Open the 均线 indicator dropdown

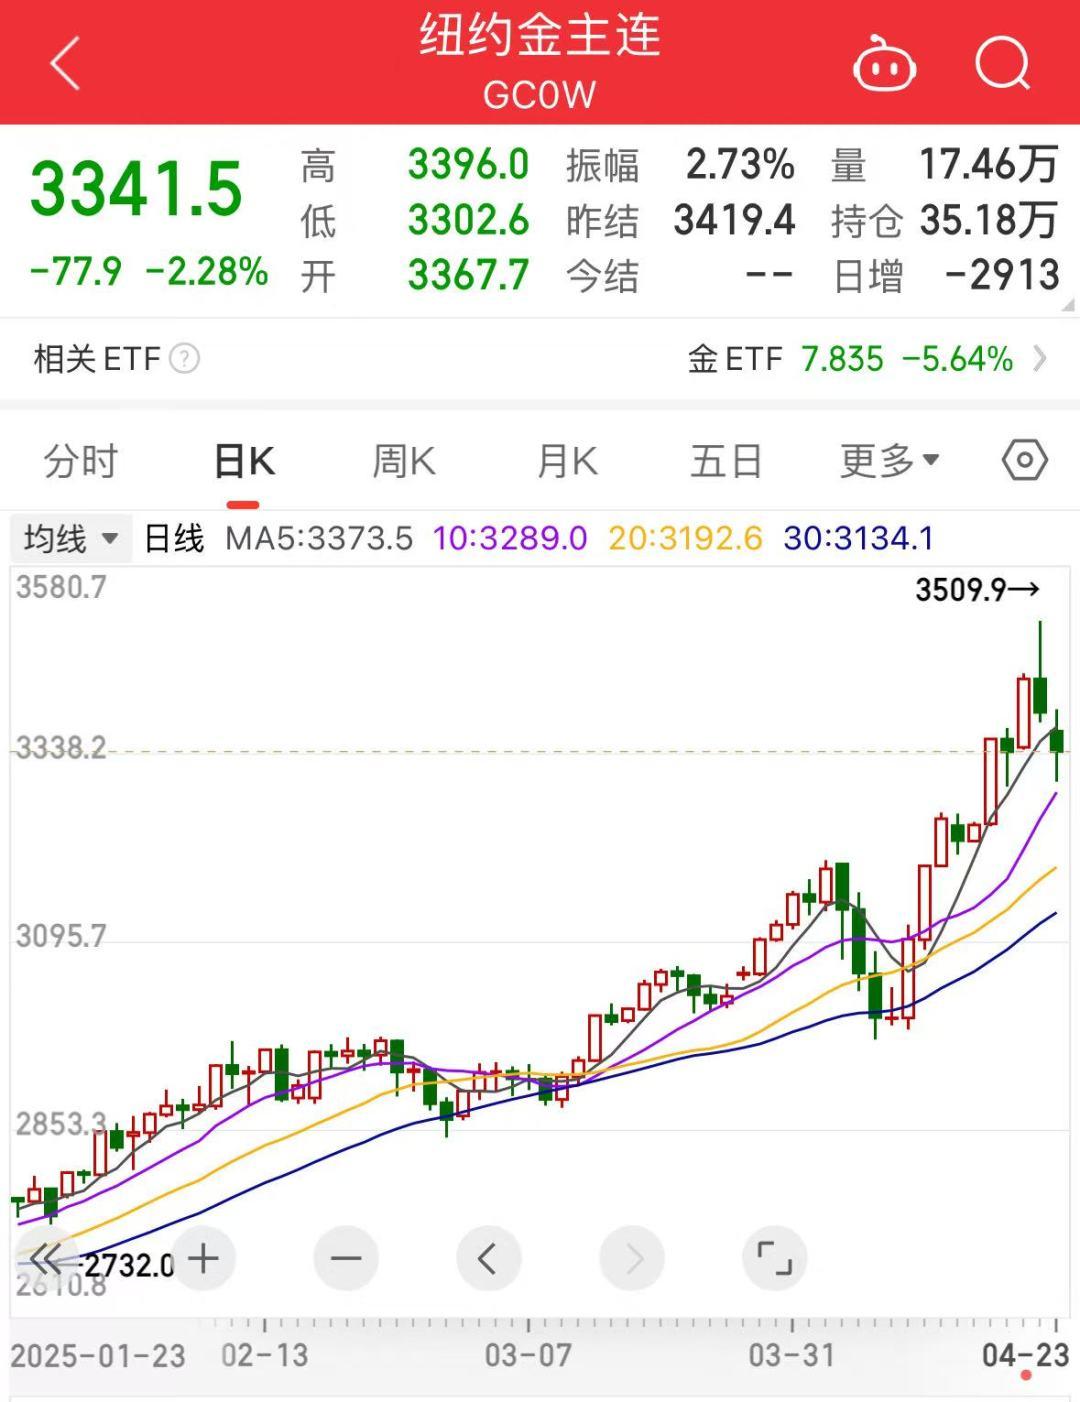(70, 538)
